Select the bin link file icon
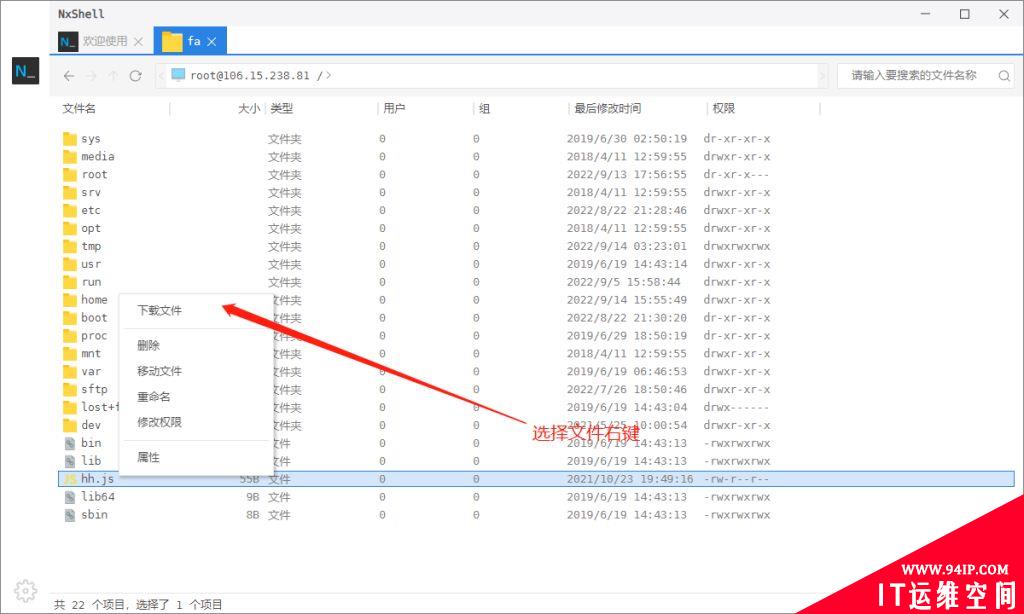The width and height of the screenshot is (1024, 614). (70, 443)
